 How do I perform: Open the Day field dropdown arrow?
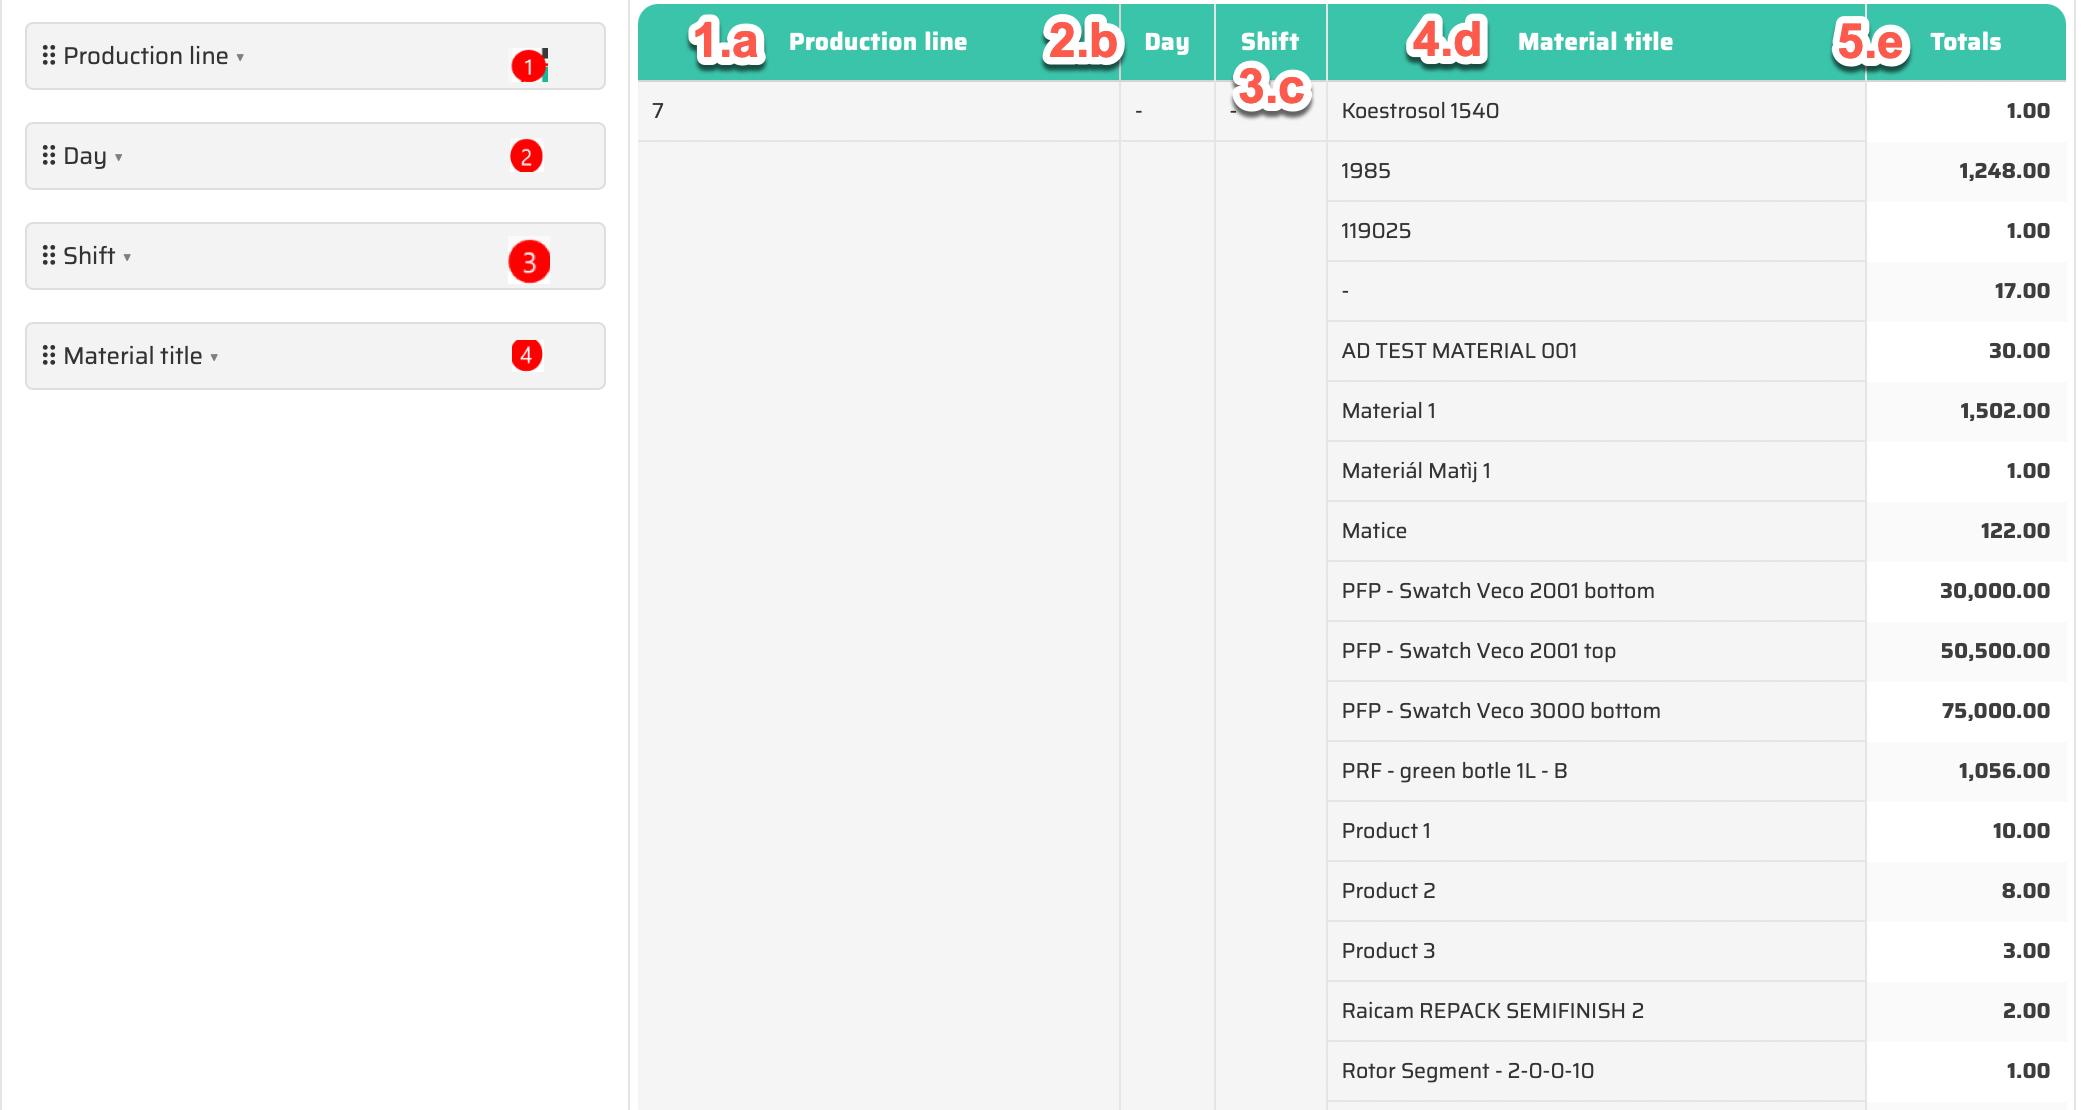point(118,158)
